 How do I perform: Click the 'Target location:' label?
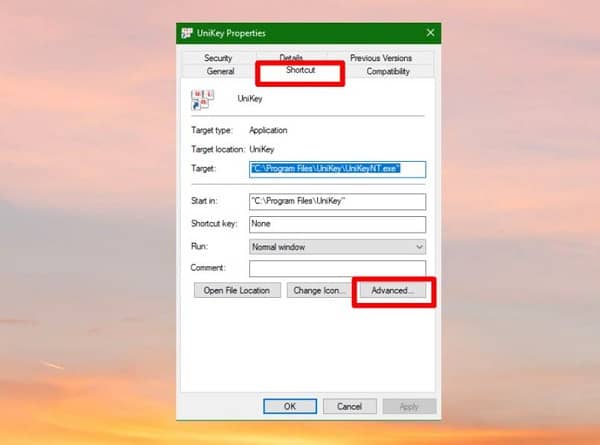coord(218,149)
